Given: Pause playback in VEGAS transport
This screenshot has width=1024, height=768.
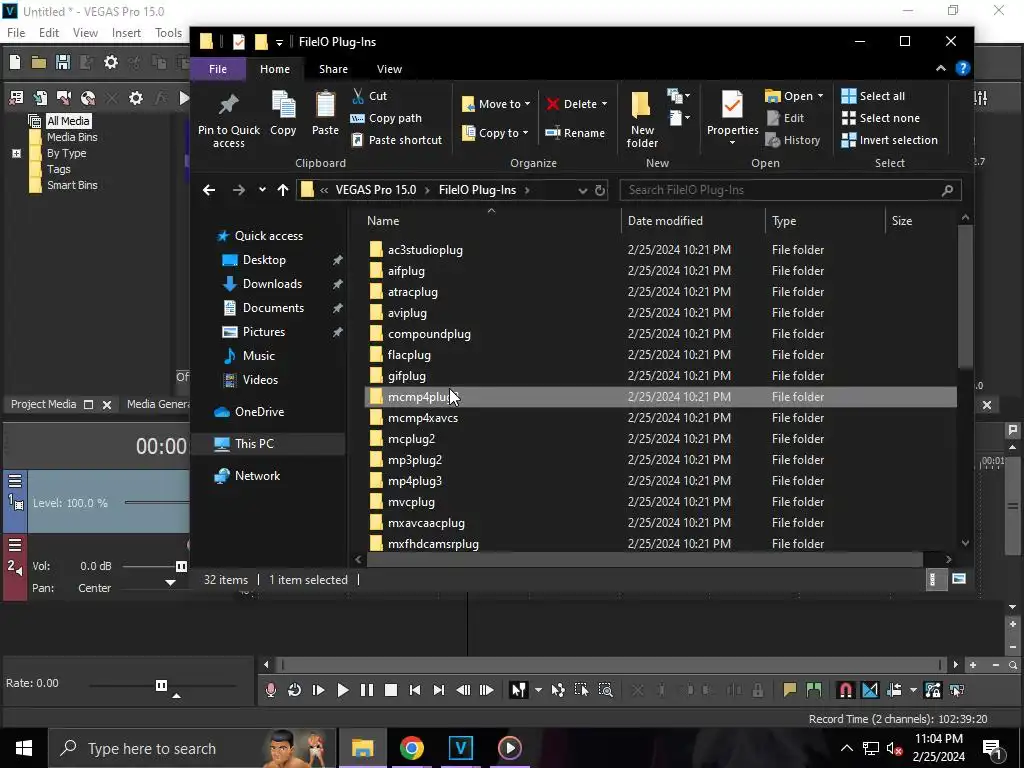Looking at the screenshot, I should click(x=367, y=690).
